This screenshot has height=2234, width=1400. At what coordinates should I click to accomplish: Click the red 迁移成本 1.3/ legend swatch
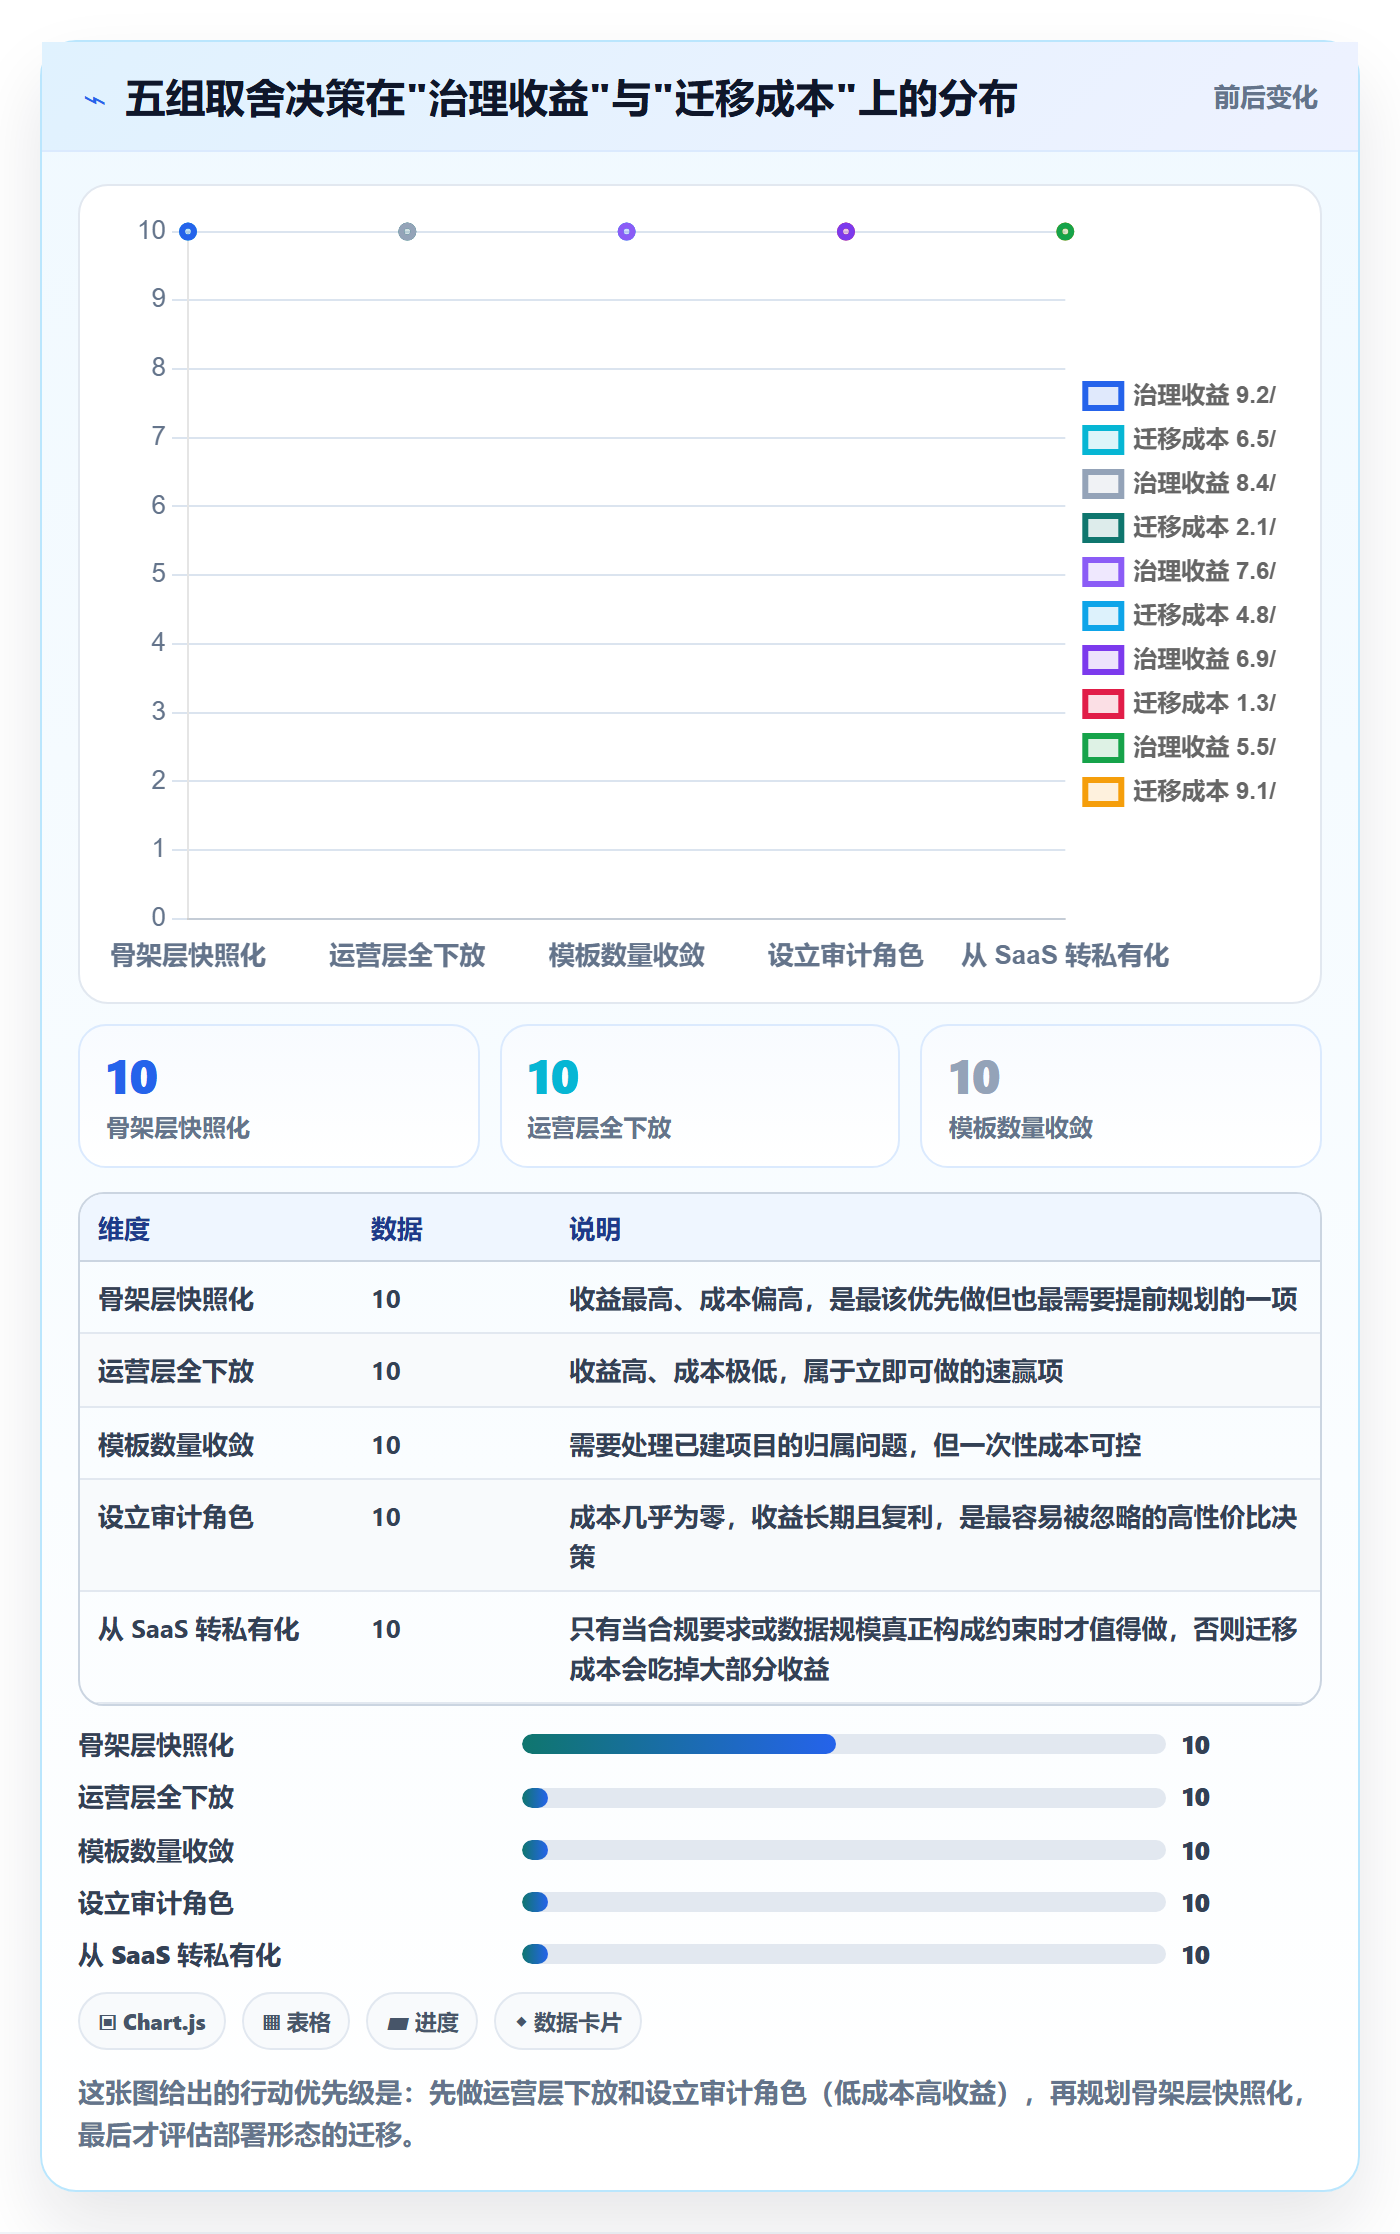(x=1103, y=704)
